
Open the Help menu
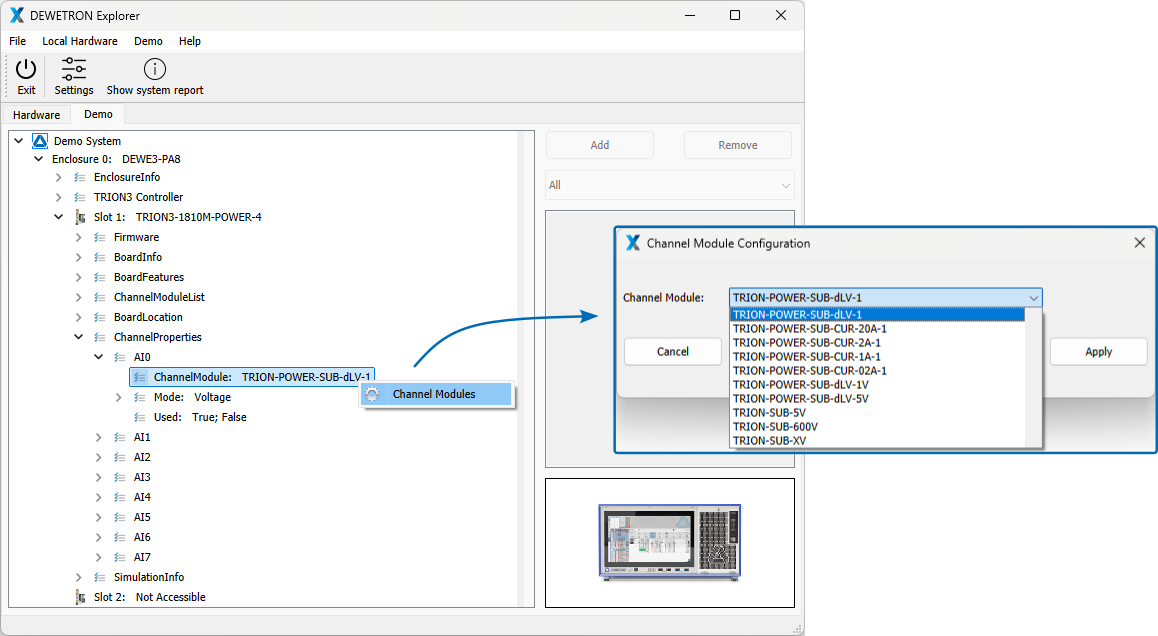pos(190,41)
